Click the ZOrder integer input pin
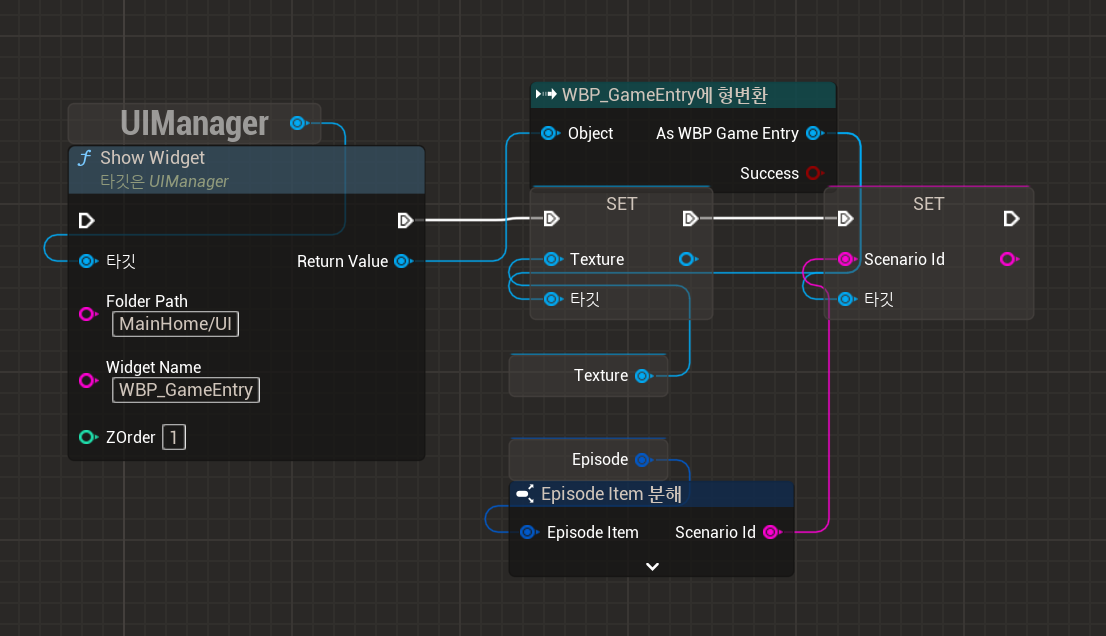This screenshot has width=1106, height=636. [x=87, y=437]
